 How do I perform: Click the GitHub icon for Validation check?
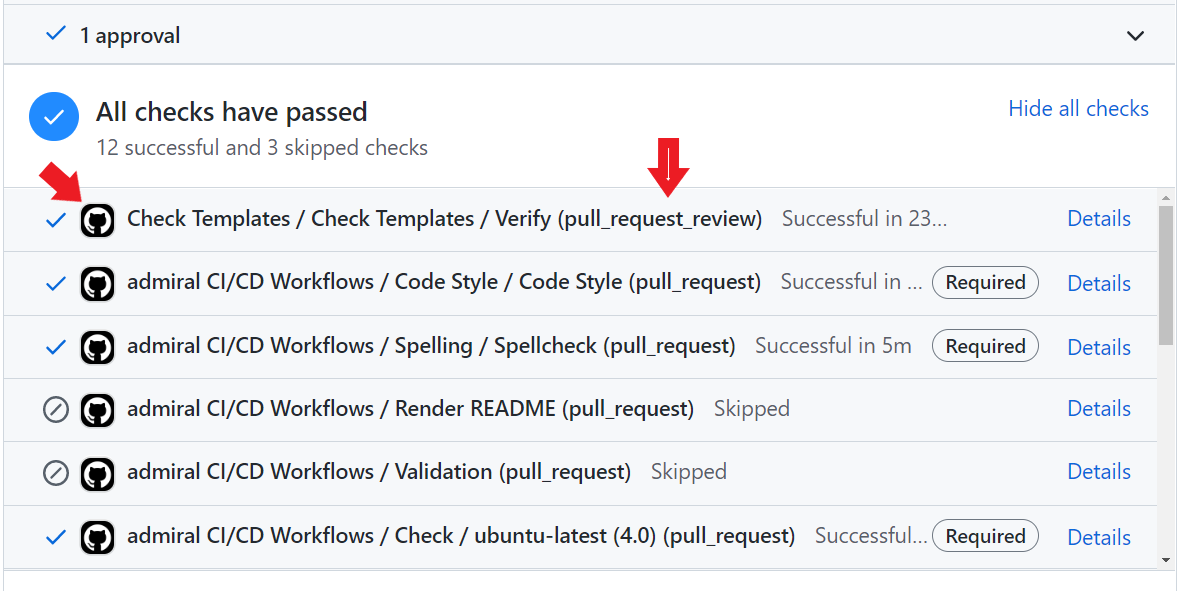tap(97, 472)
